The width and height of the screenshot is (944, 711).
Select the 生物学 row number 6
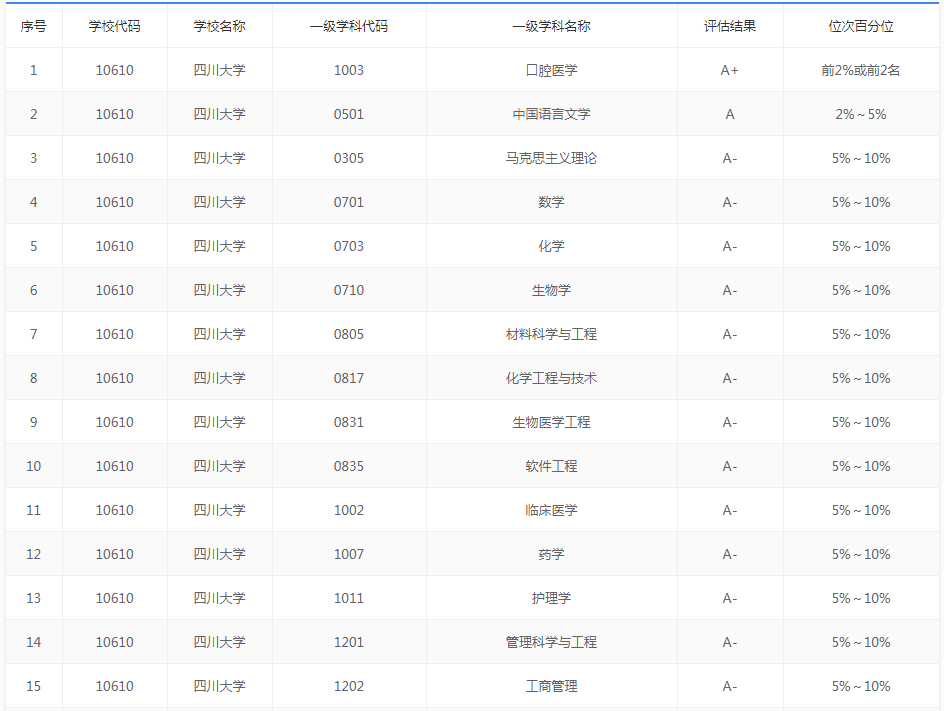tap(34, 290)
